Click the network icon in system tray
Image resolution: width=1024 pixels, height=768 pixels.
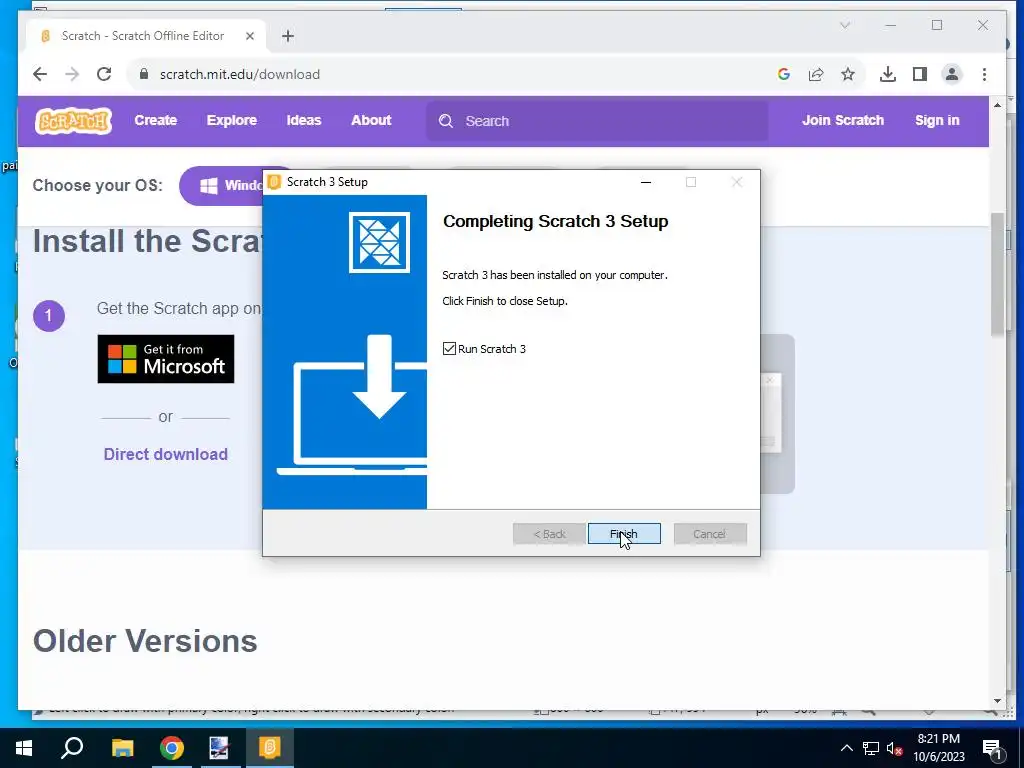coord(871,748)
